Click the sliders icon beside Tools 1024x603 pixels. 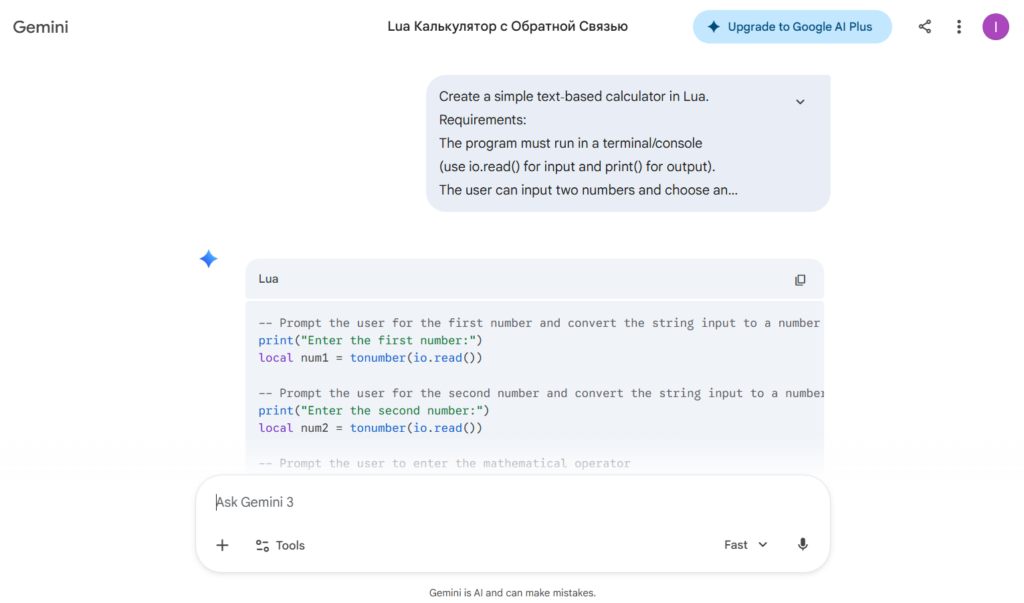coord(263,545)
